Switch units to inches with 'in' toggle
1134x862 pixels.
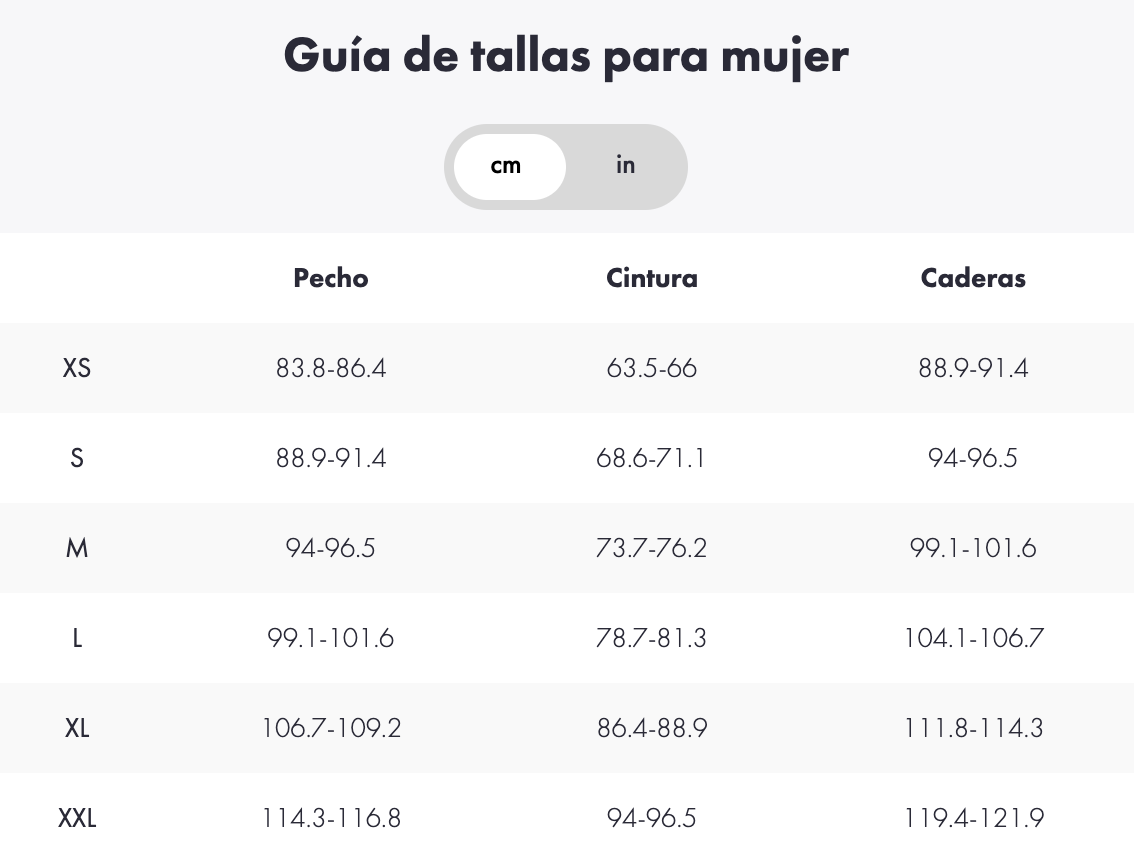click(626, 166)
